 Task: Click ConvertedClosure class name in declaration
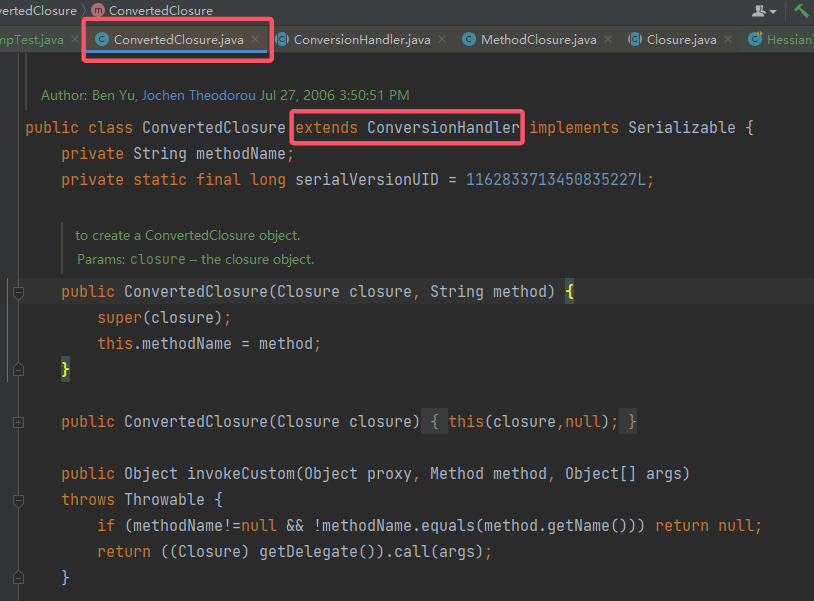[x=213, y=128]
